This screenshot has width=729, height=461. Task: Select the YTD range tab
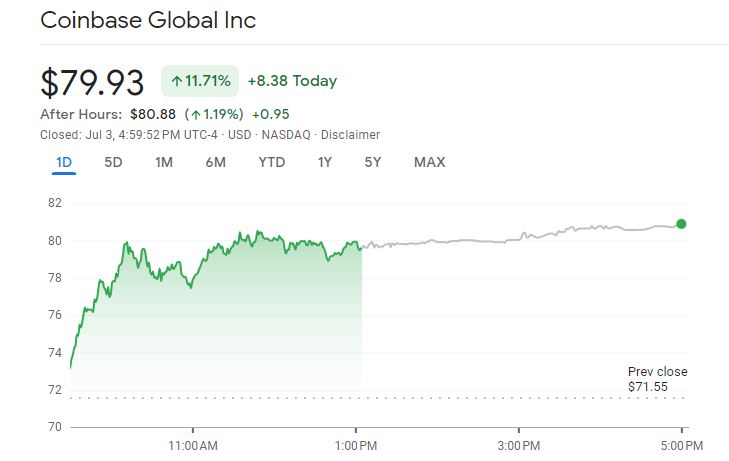pyautogui.click(x=271, y=162)
